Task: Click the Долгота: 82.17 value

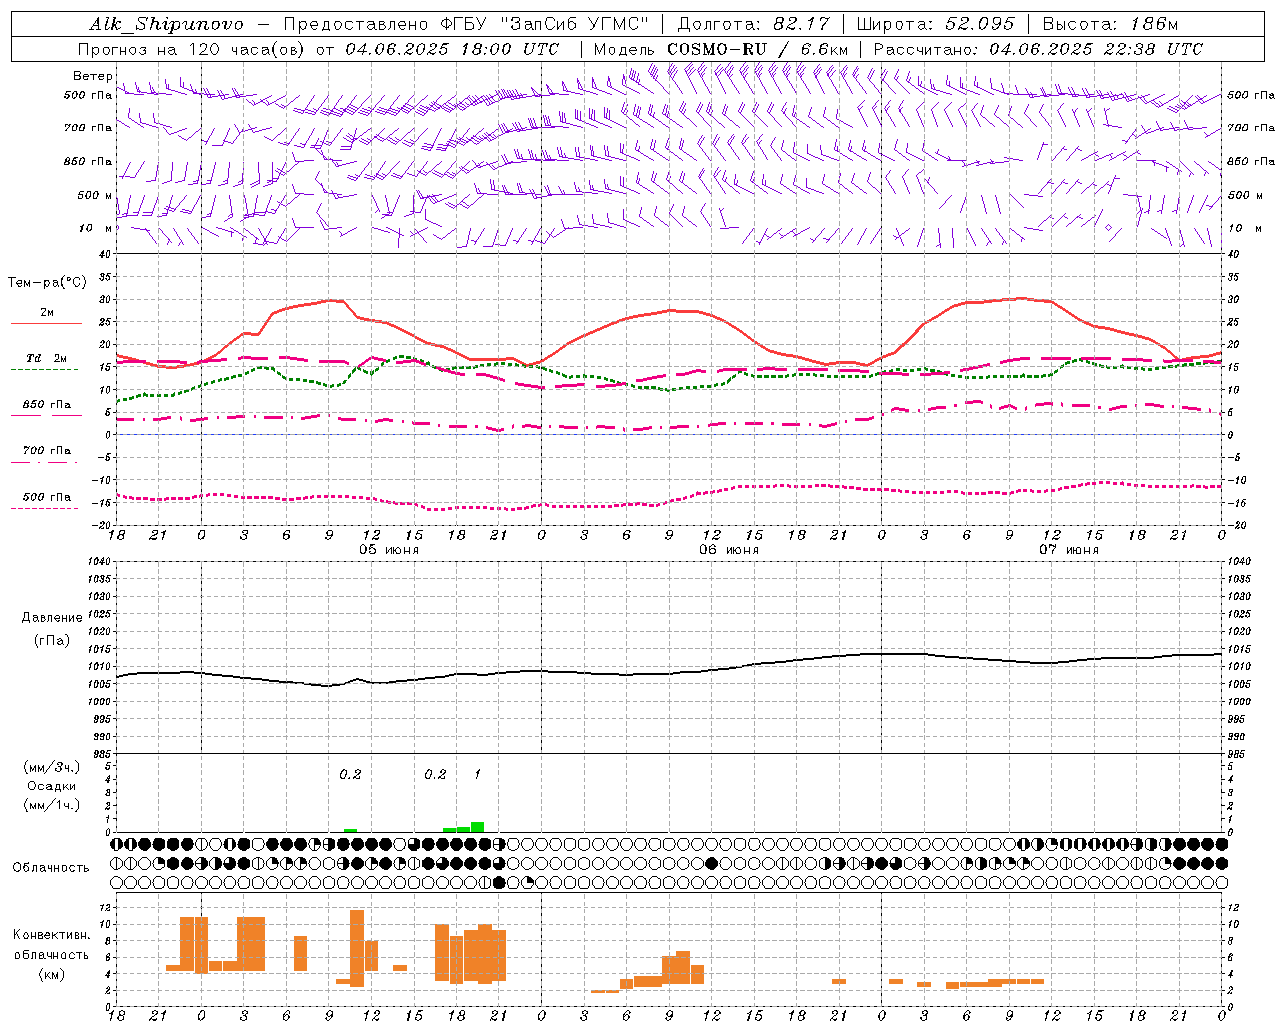Action: 754,24
